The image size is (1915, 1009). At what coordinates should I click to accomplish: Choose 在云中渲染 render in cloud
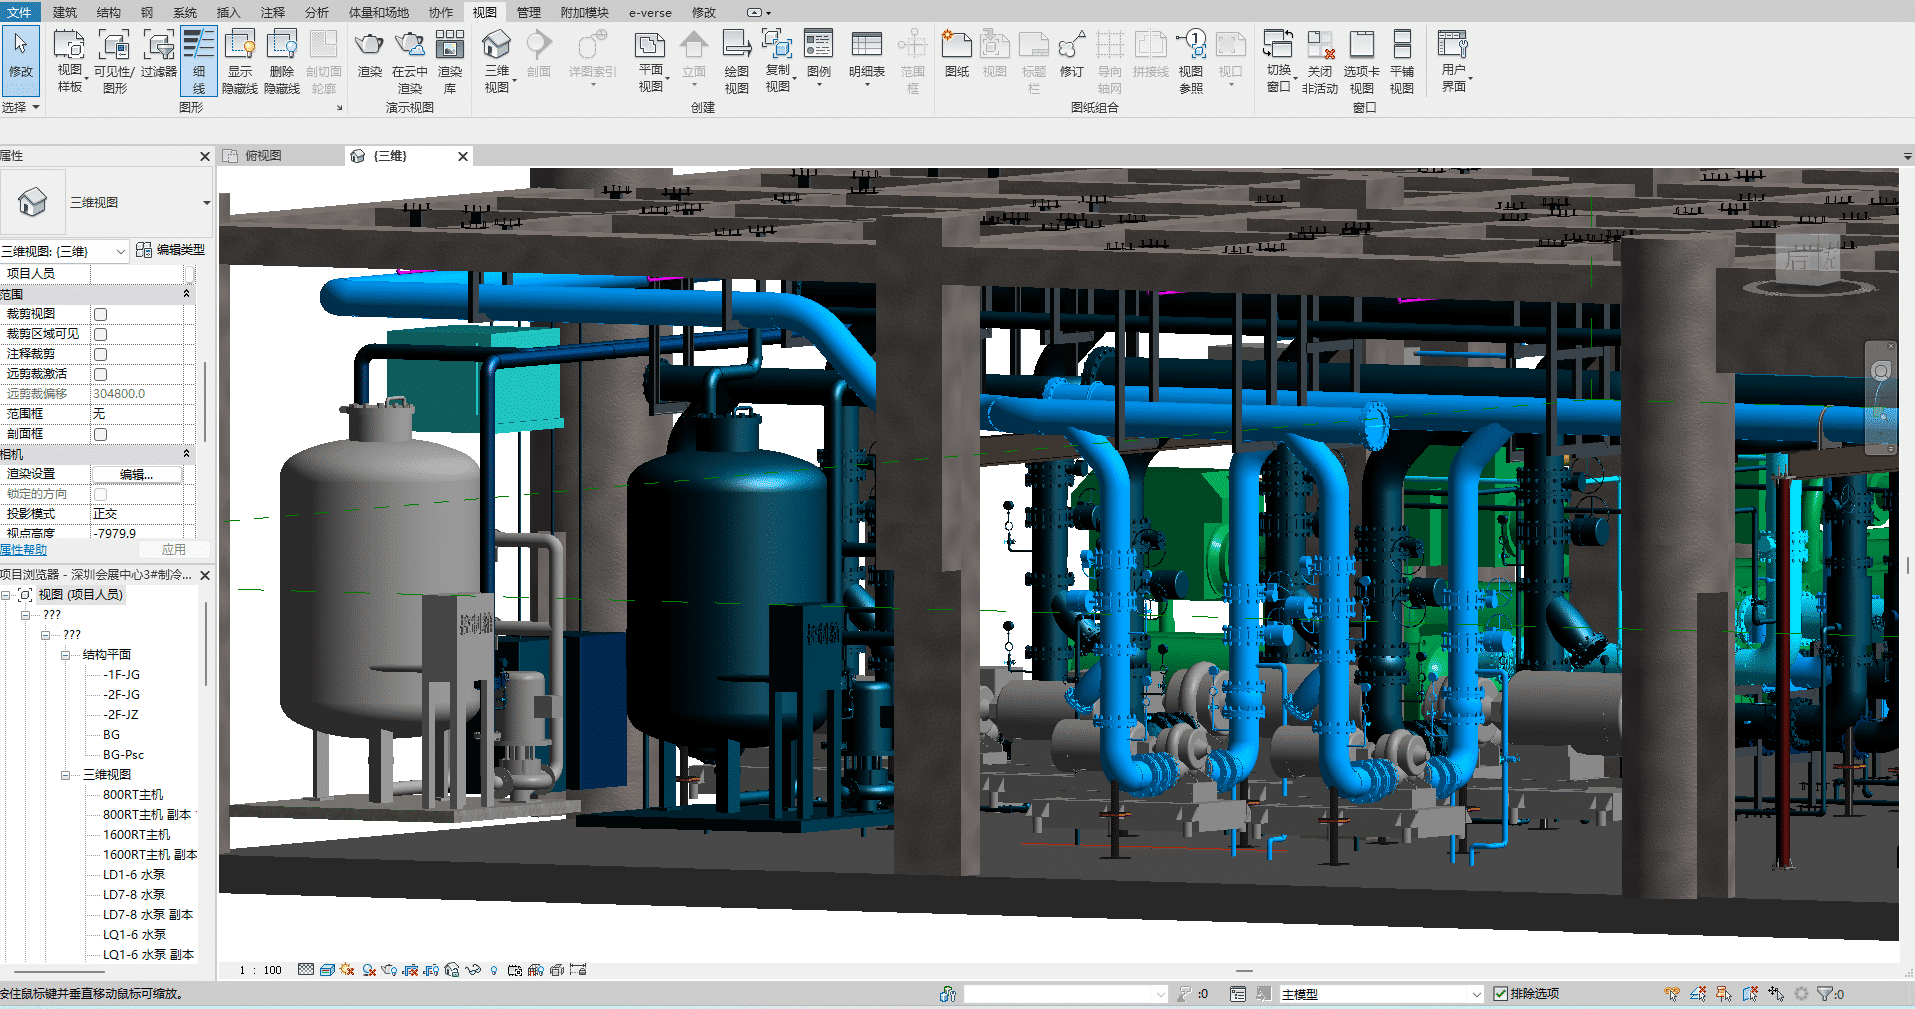point(410,60)
